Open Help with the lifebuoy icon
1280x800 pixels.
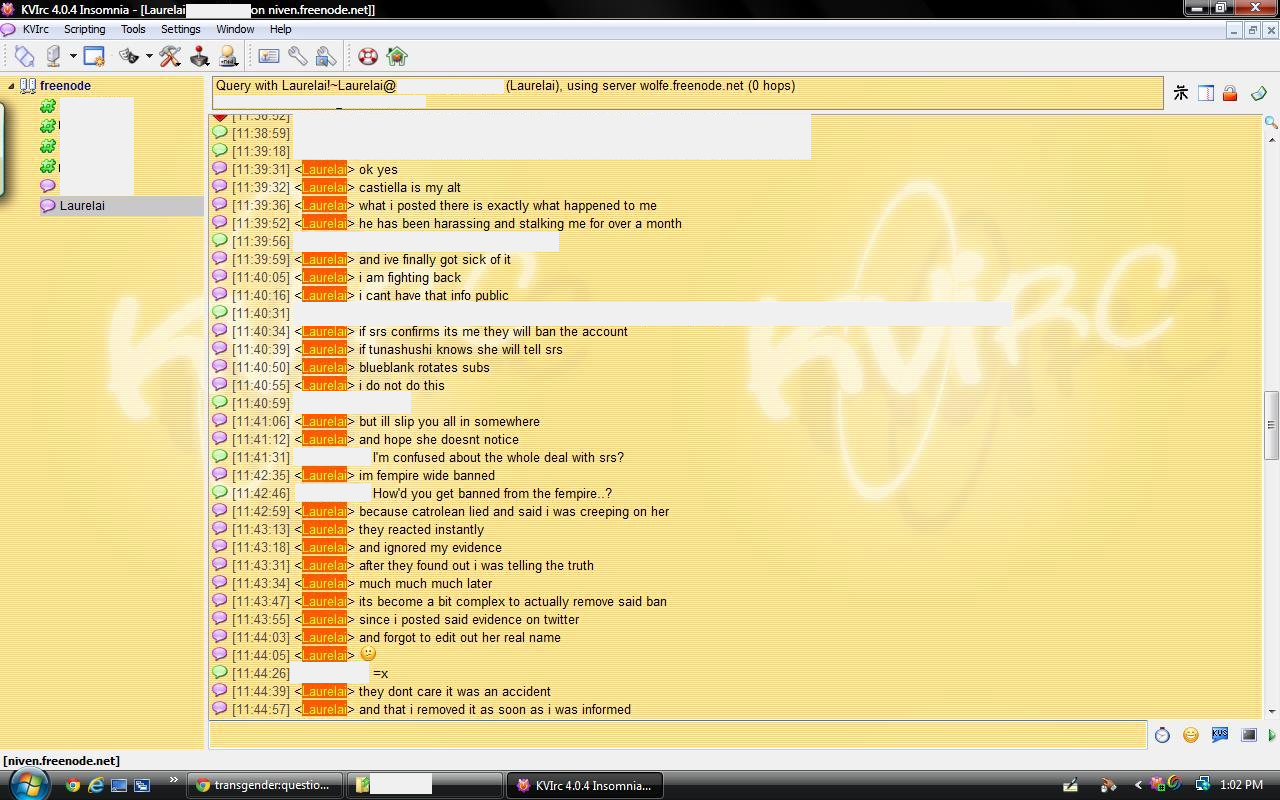tap(369, 55)
